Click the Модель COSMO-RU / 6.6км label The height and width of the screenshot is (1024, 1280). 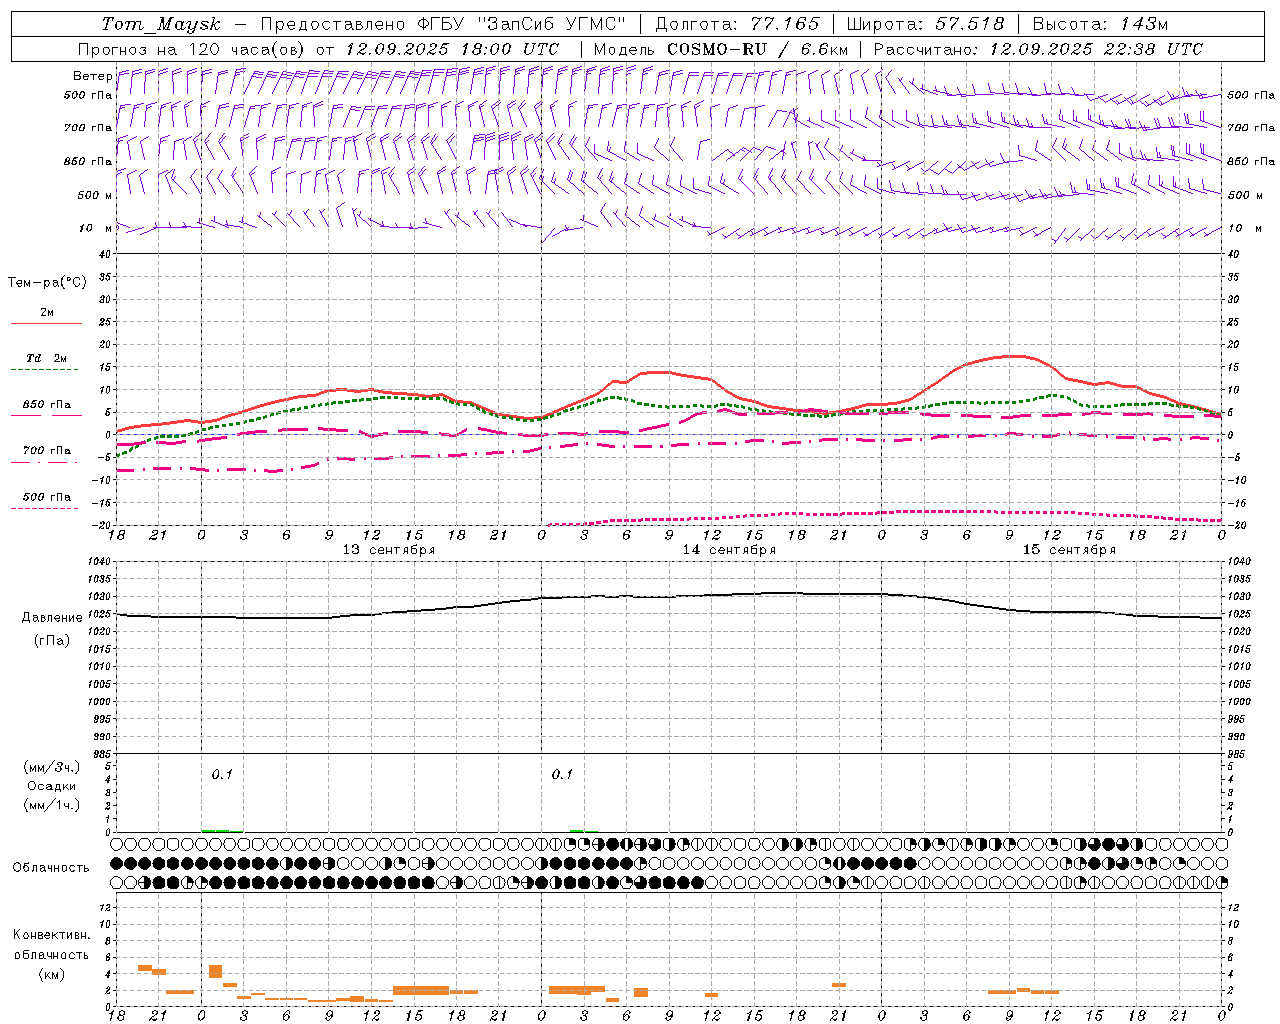pyautogui.click(x=721, y=49)
